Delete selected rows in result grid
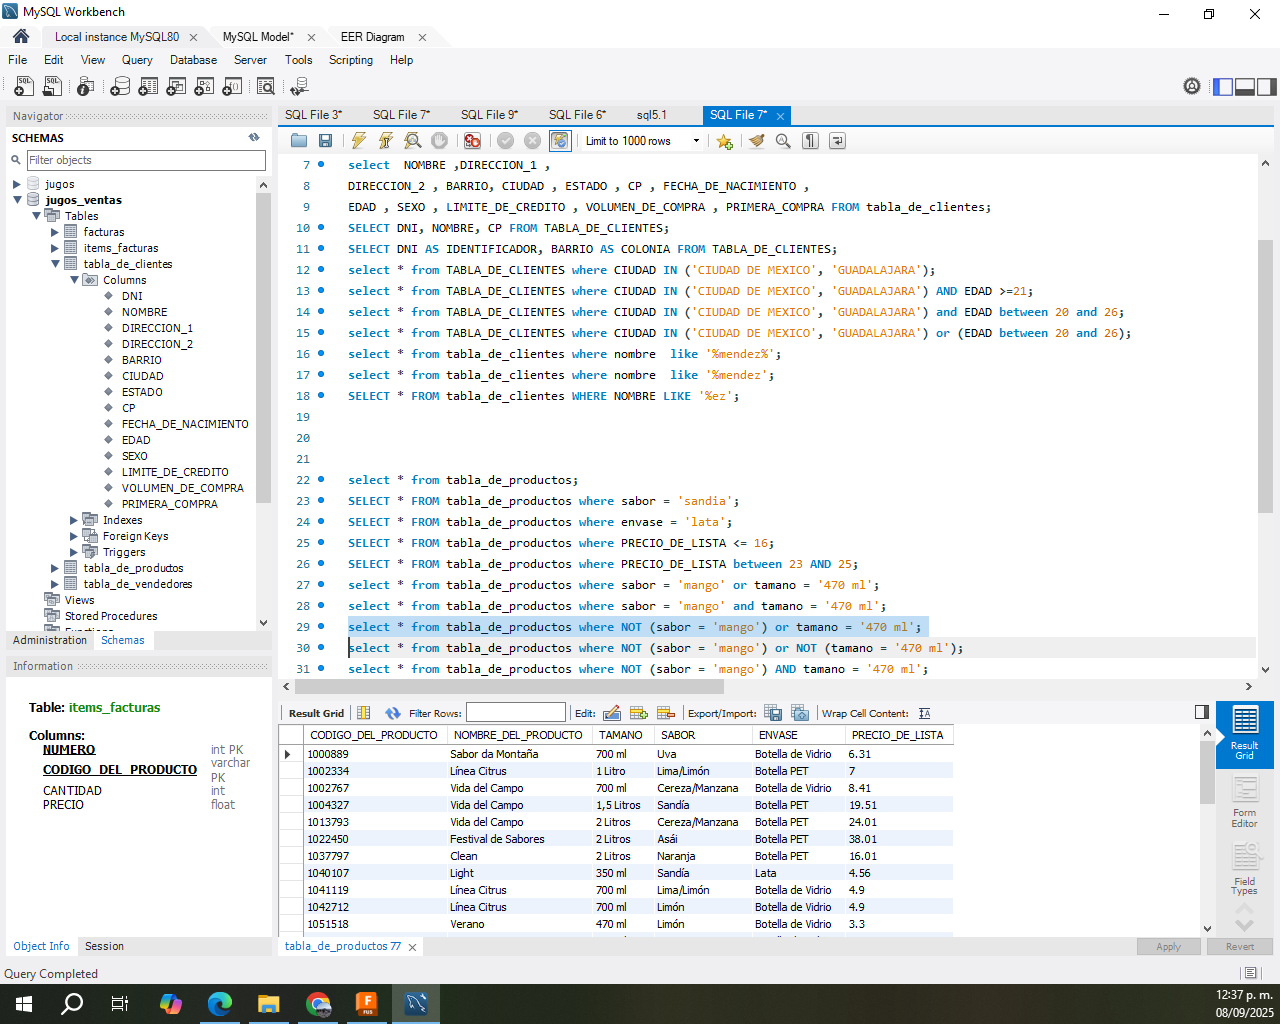 (666, 713)
